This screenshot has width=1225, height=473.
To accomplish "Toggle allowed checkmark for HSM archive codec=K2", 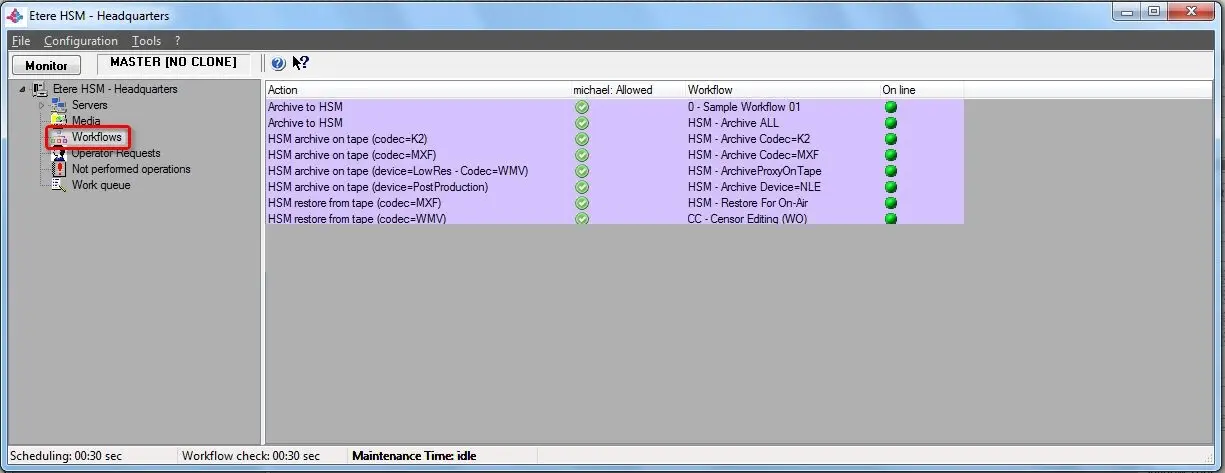I will click(582, 139).
